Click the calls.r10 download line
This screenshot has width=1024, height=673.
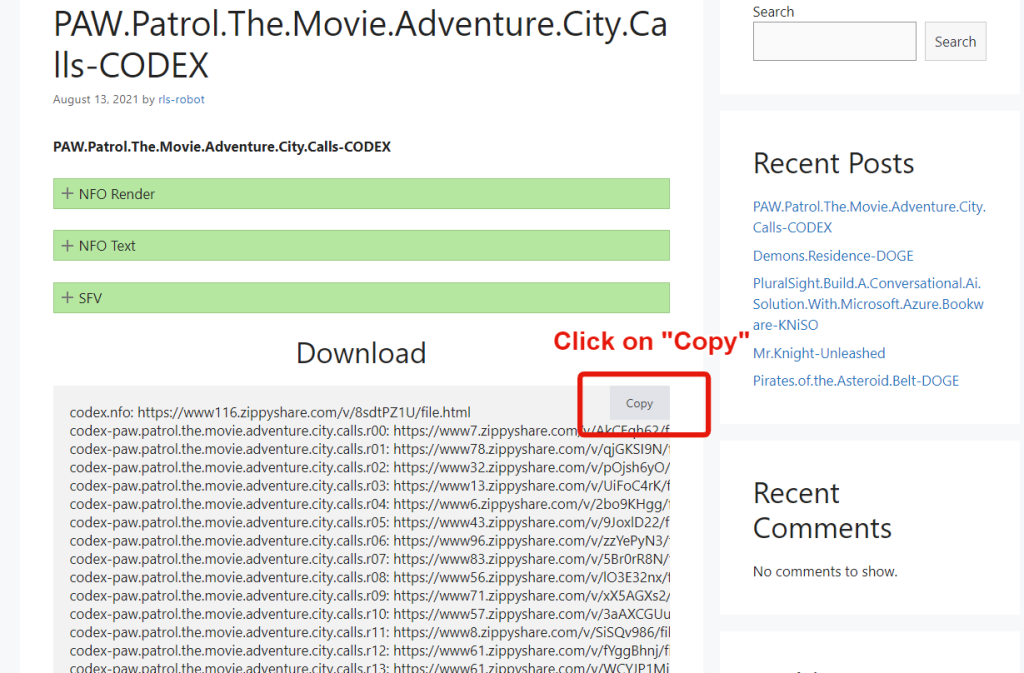tap(370, 614)
